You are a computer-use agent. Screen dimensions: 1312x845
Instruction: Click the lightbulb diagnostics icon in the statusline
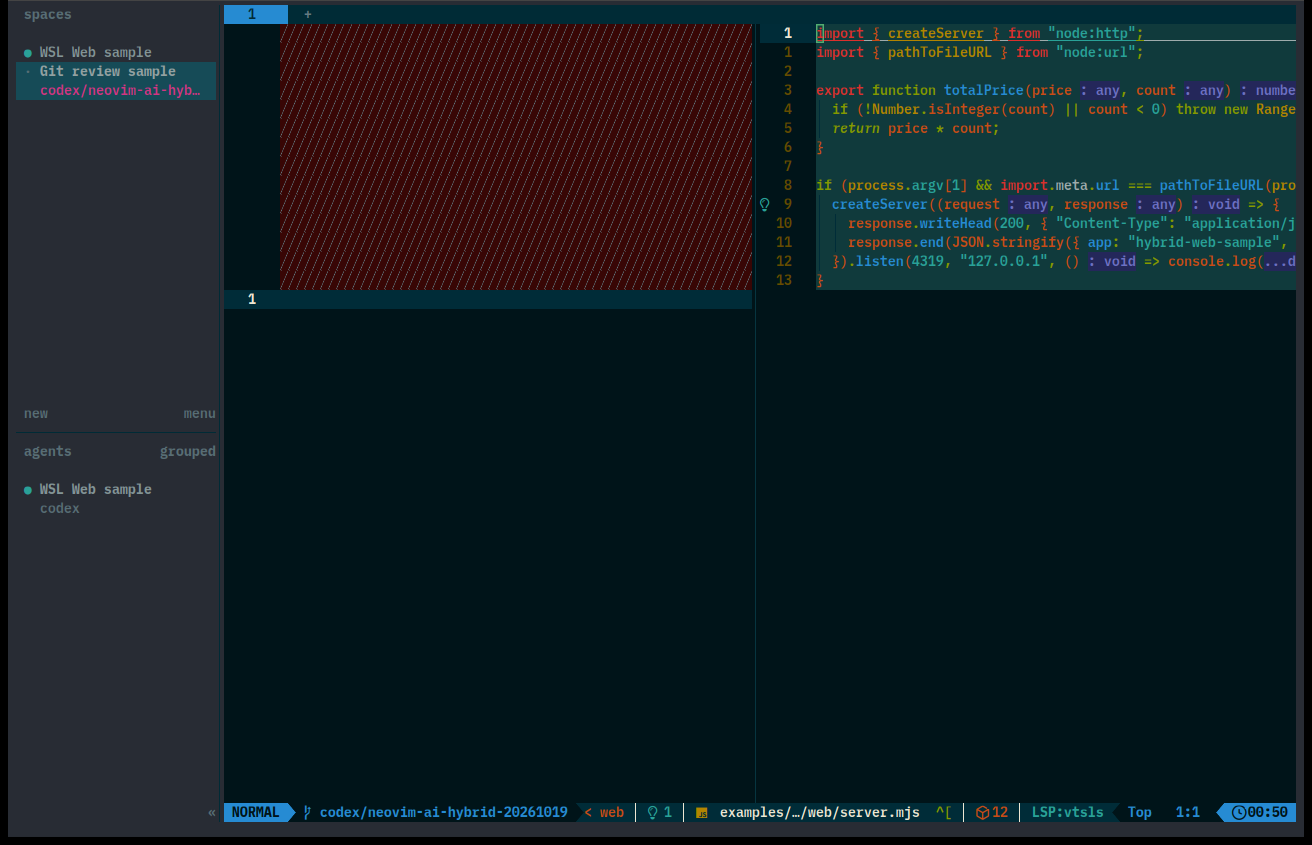tap(652, 812)
